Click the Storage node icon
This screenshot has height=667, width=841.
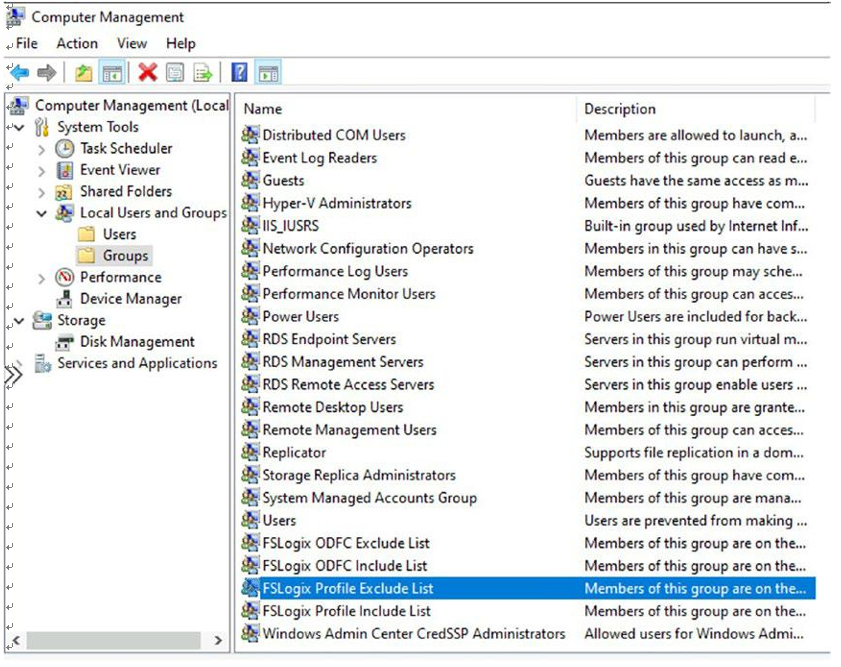click(x=42, y=320)
